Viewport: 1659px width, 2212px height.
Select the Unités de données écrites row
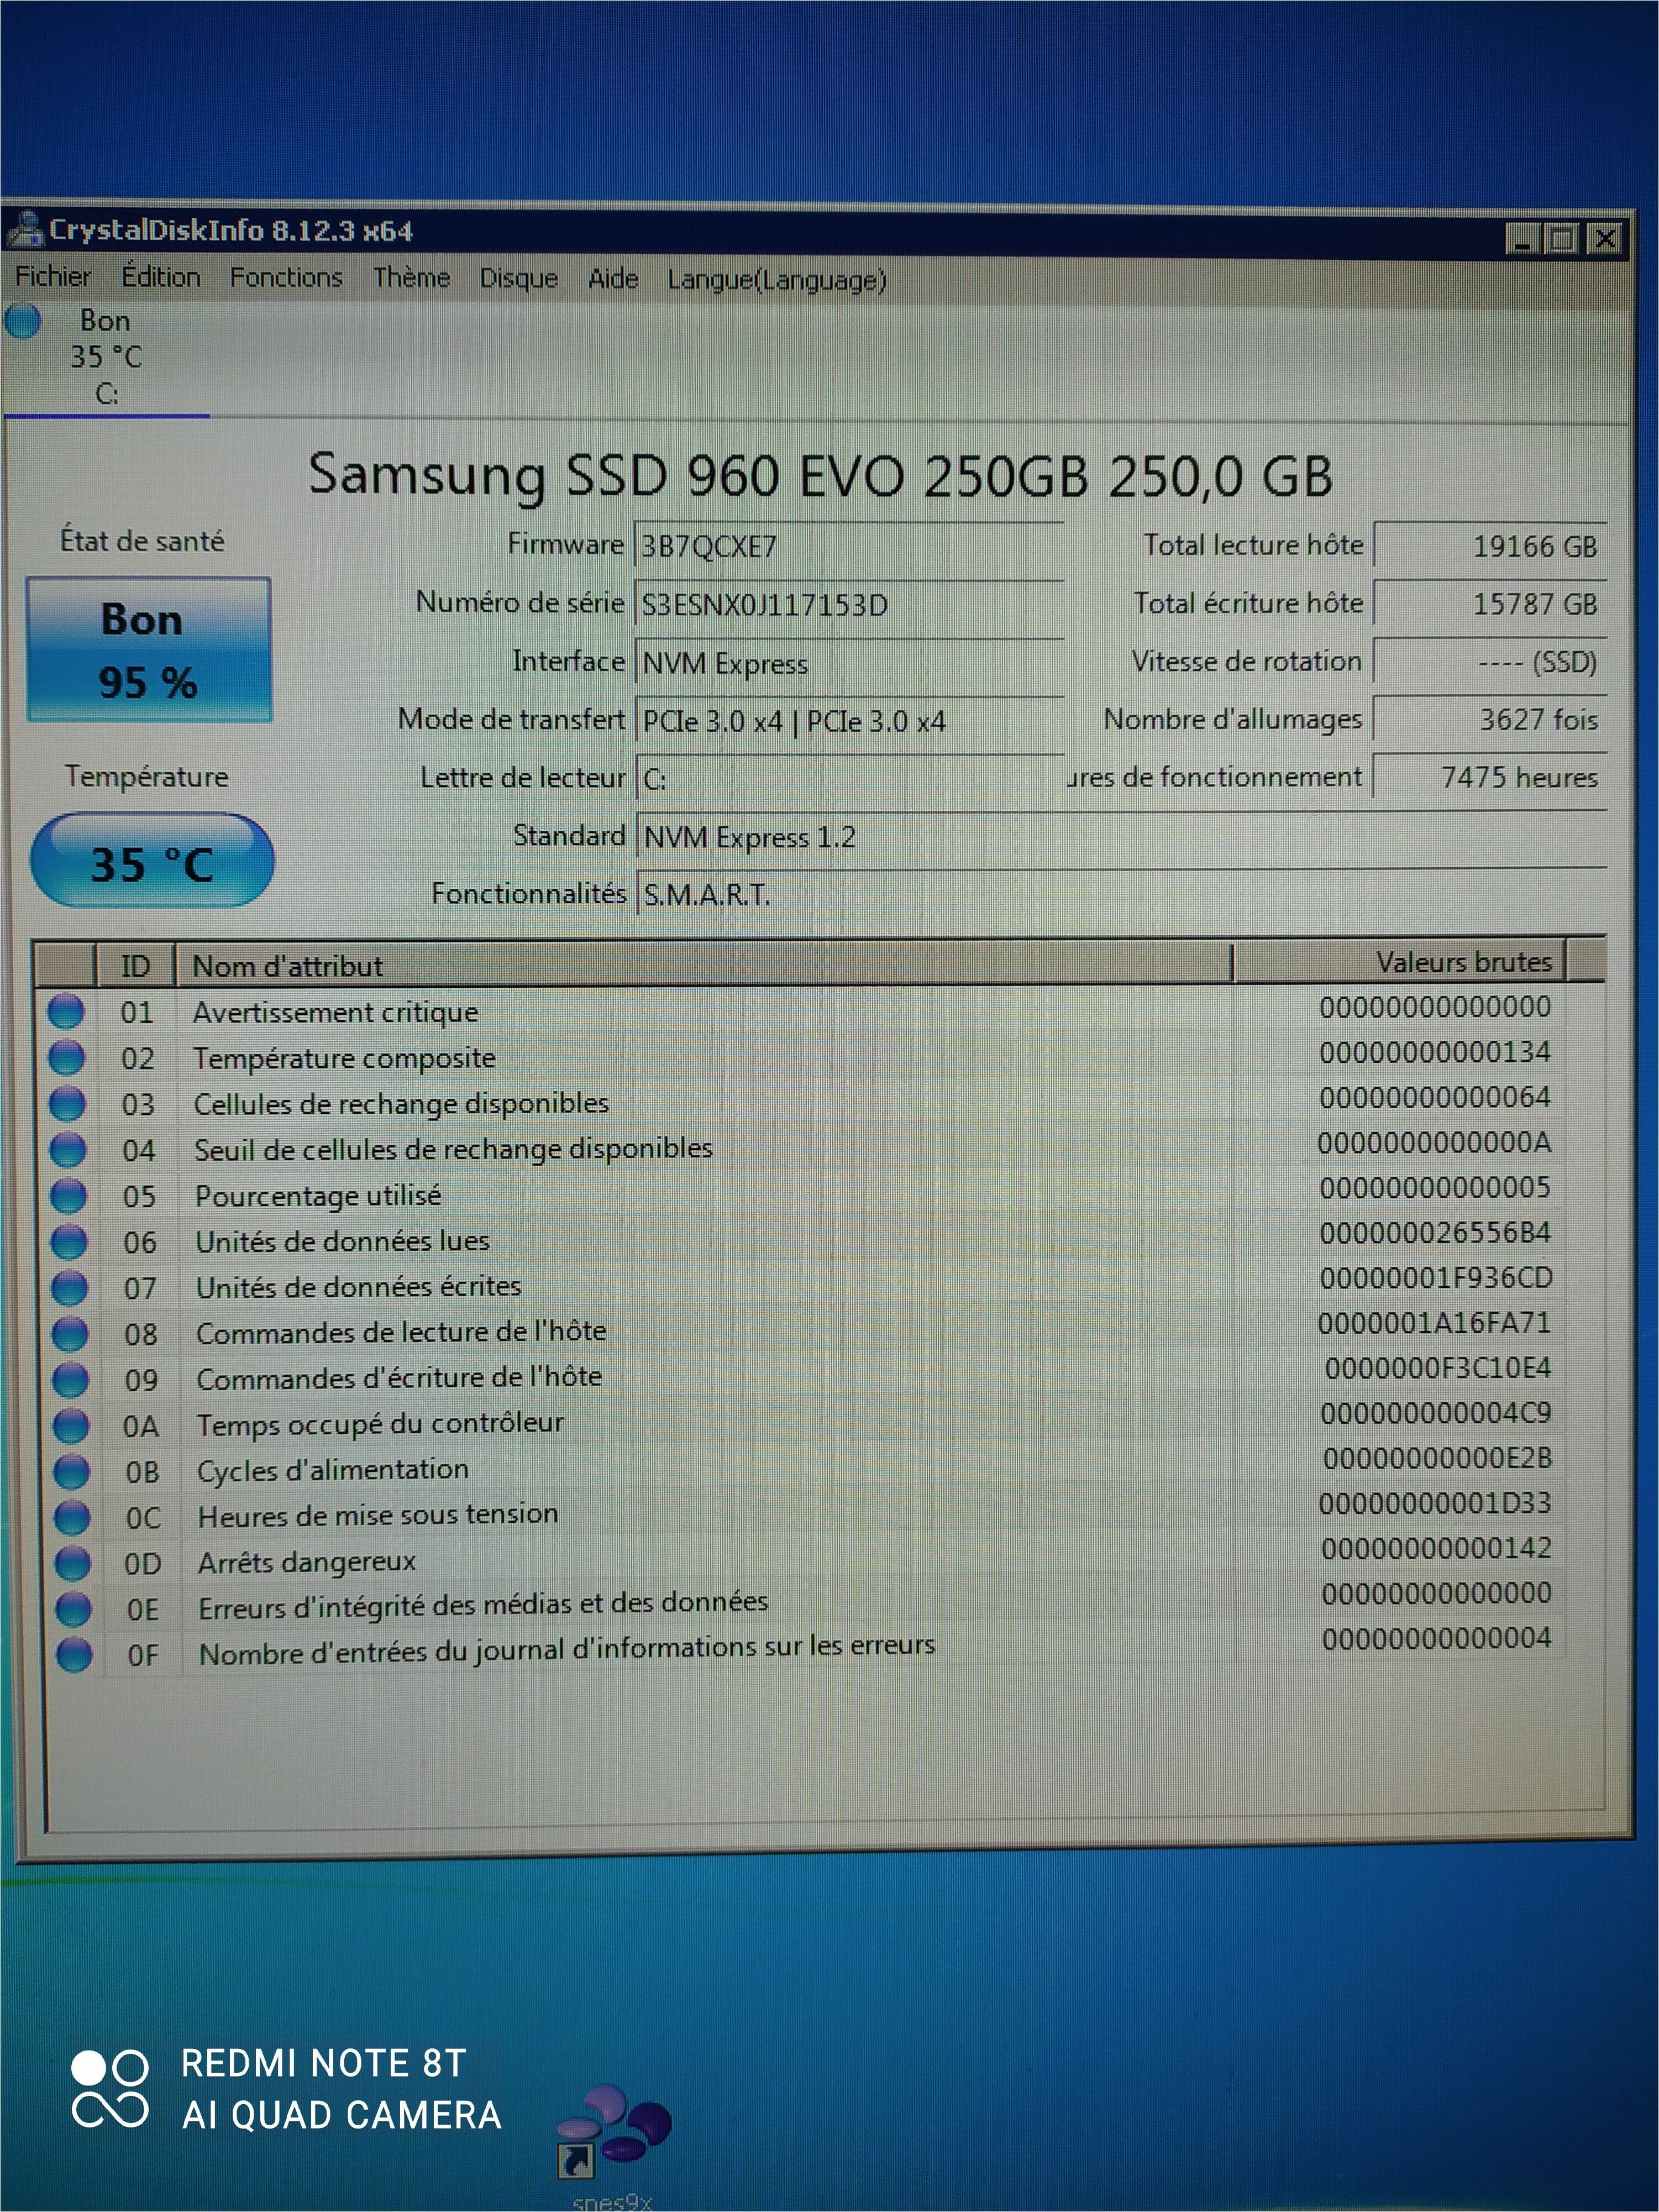click(358, 1287)
